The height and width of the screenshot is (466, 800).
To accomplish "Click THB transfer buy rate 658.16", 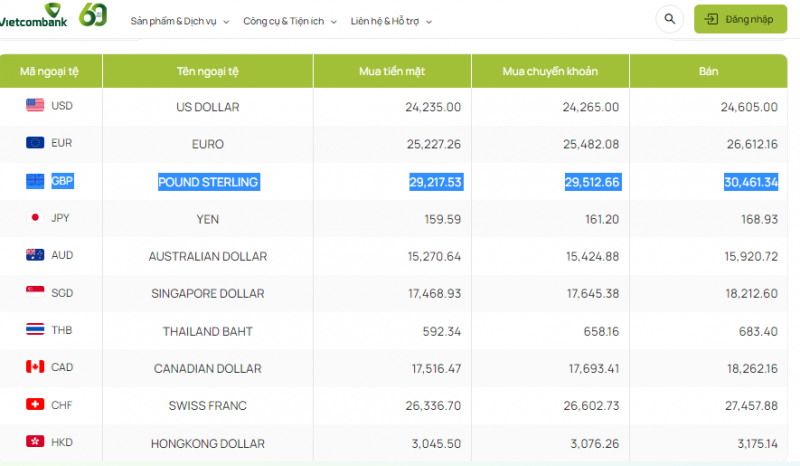I will (x=601, y=331).
